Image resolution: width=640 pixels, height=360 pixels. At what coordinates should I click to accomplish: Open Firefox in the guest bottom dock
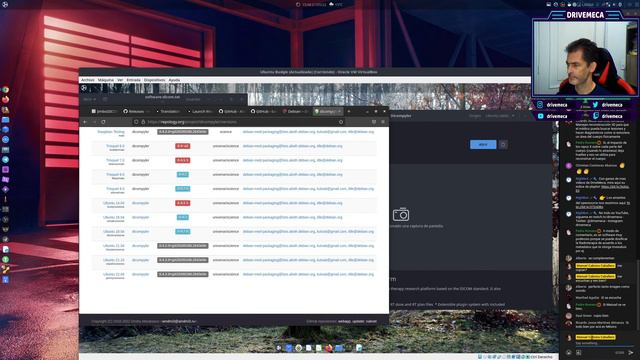click(x=329, y=348)
